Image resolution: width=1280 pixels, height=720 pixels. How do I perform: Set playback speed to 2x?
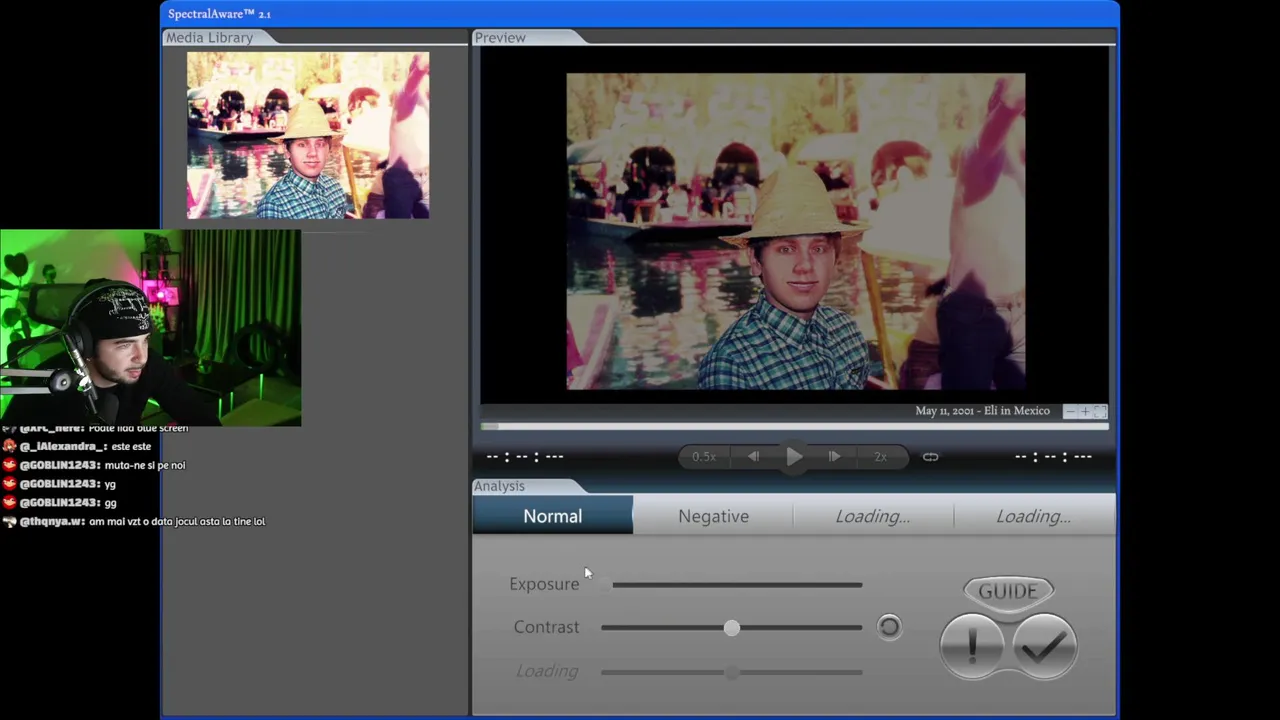point(880,457)
